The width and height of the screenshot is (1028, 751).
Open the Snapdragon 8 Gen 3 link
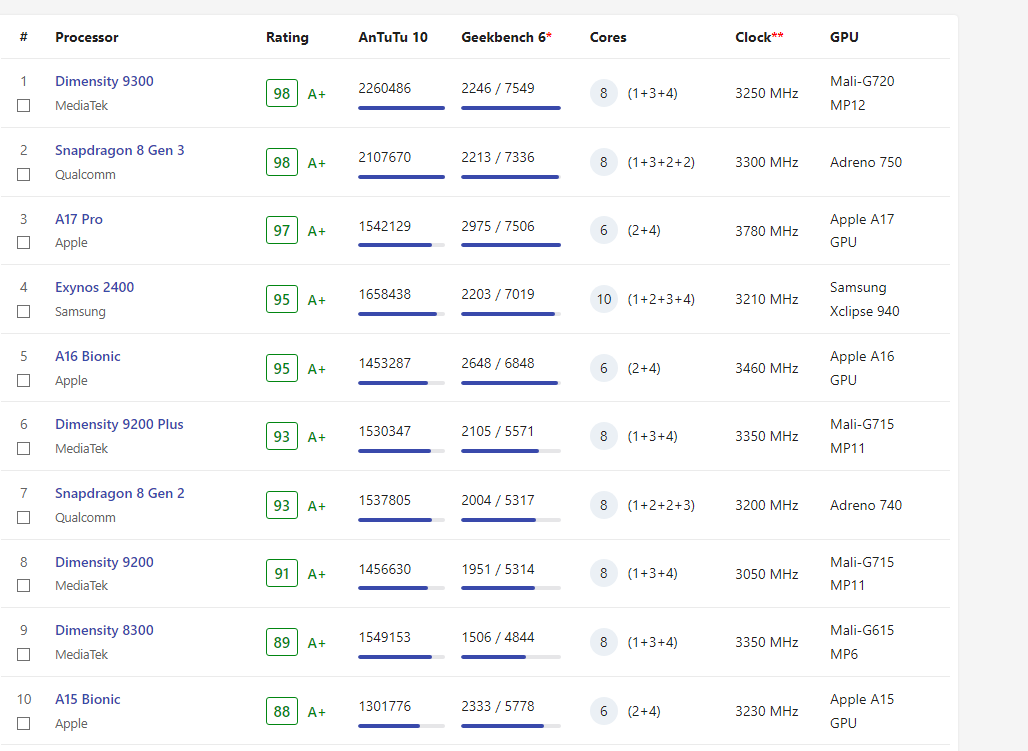point(119,150)
